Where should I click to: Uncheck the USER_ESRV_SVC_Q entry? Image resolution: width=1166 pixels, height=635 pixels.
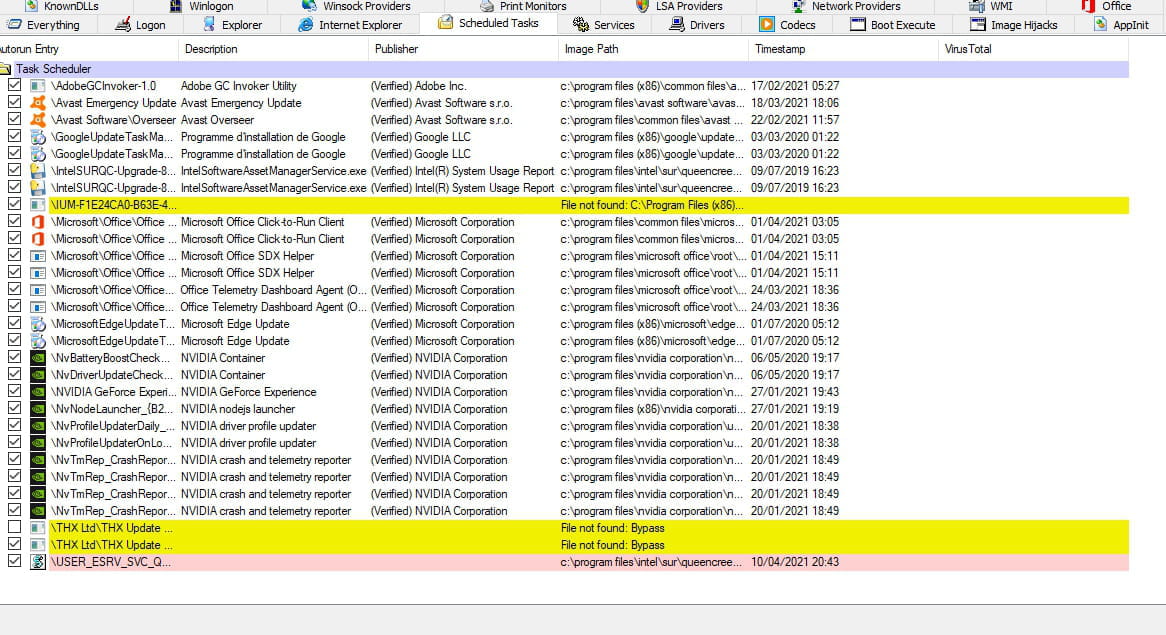tap(14, 561)
